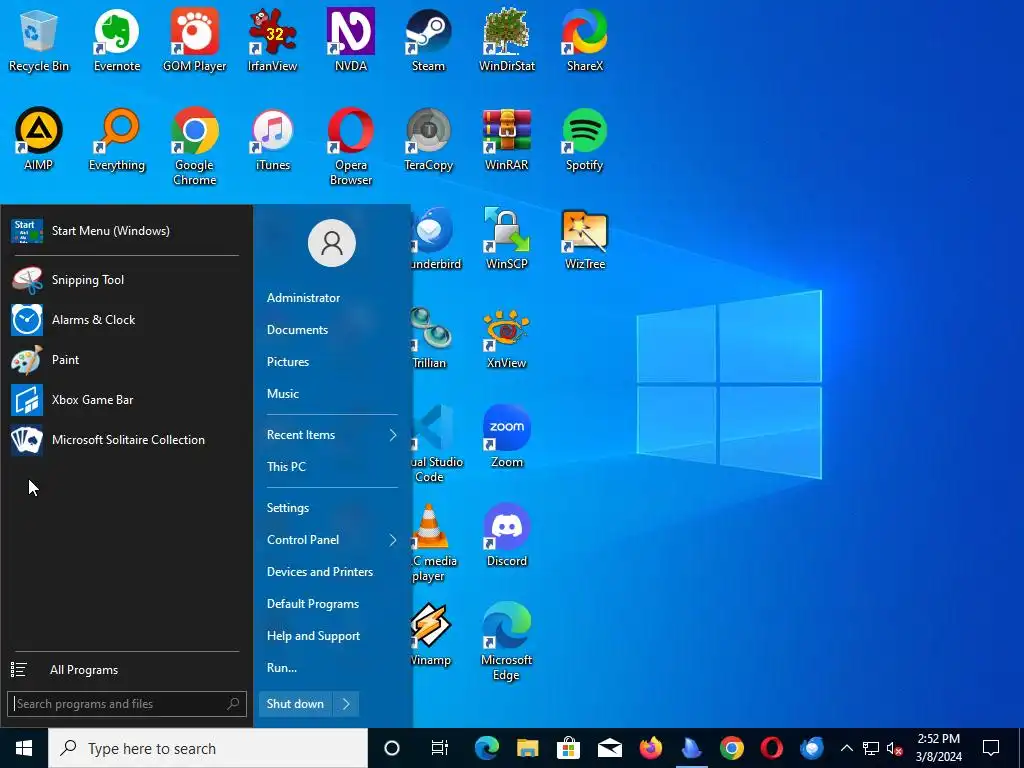Open the Spotify desktop icon
Image resolution: width=1024 pixels, height=768 pixels.
[584, 139]
